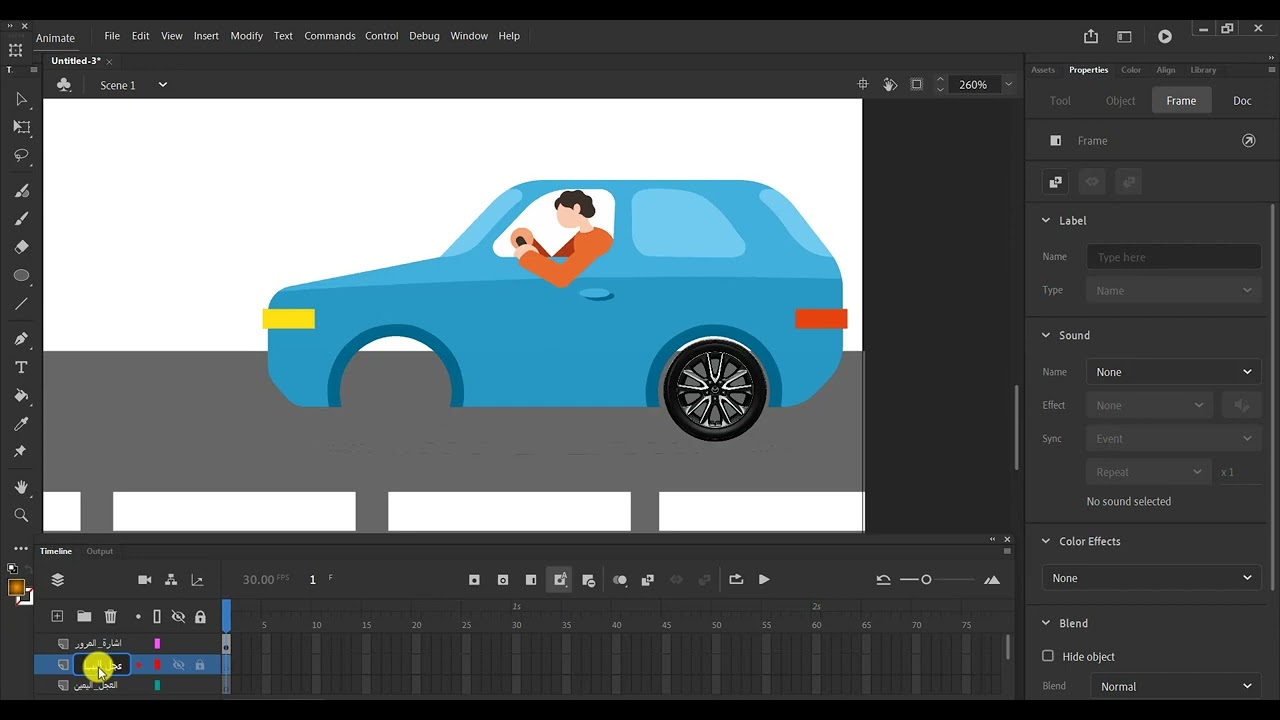
Task: Collapse the Blend section
Action: click(x=1046, y=623)
